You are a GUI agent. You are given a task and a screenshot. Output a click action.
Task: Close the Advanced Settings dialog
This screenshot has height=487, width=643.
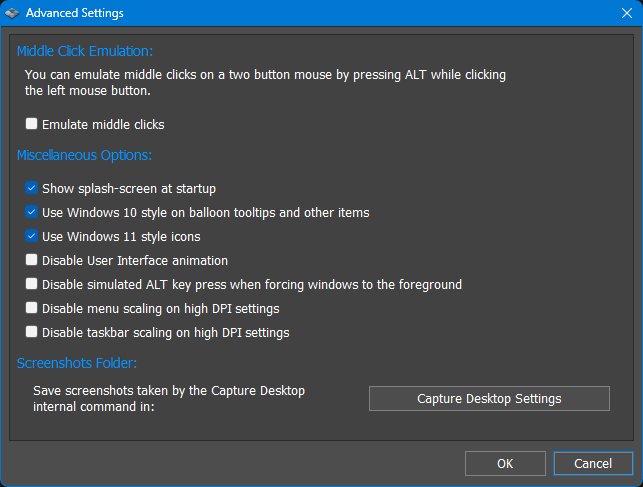(x=627, y=13)
